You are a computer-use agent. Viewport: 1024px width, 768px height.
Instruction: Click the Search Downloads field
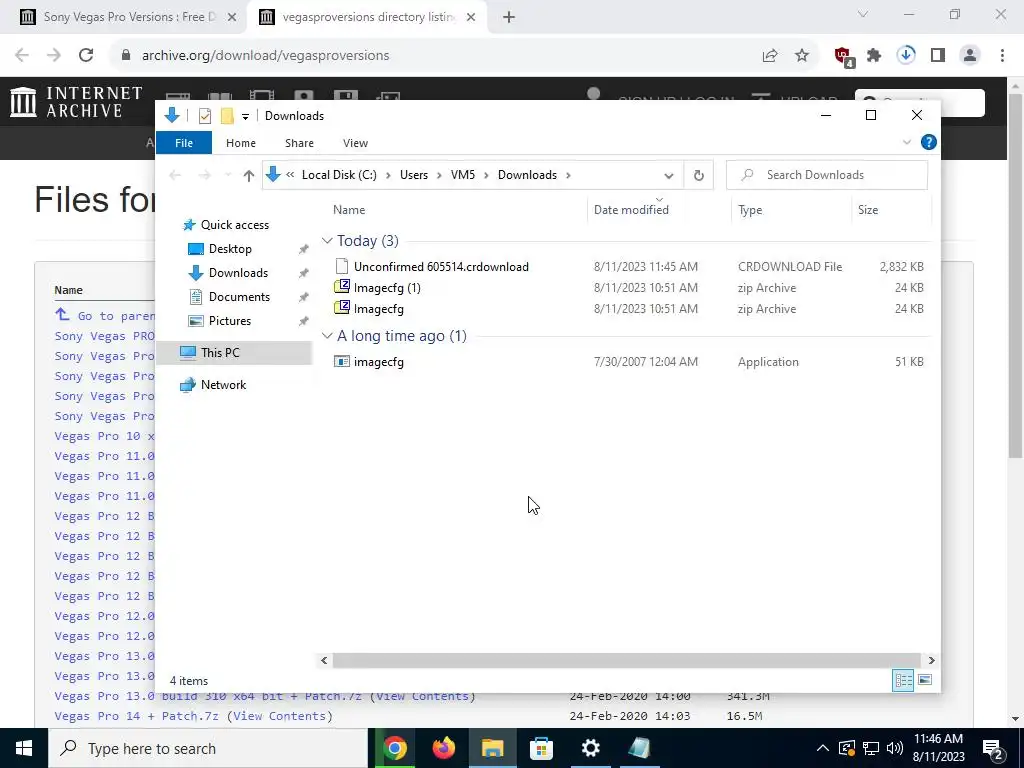click(x=827, y=175)
